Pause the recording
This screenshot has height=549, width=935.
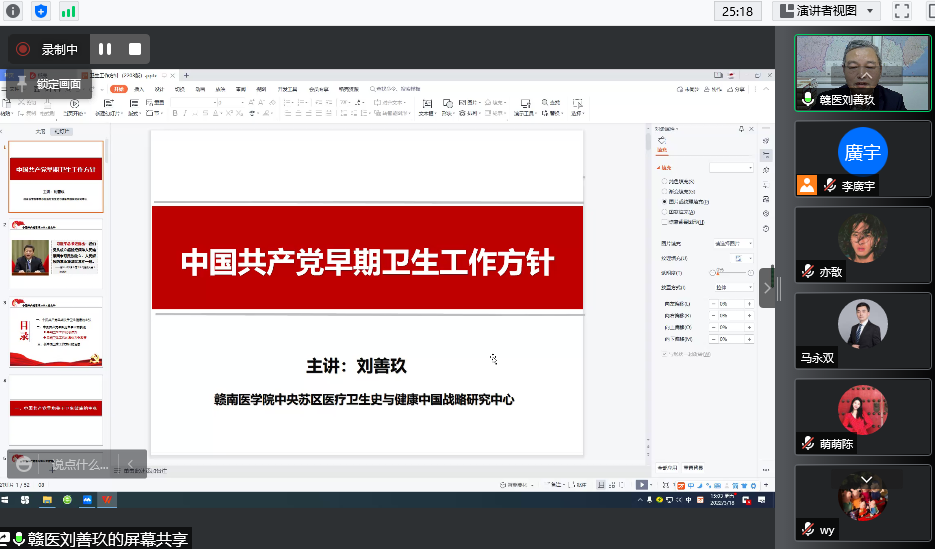pos(105,48)
